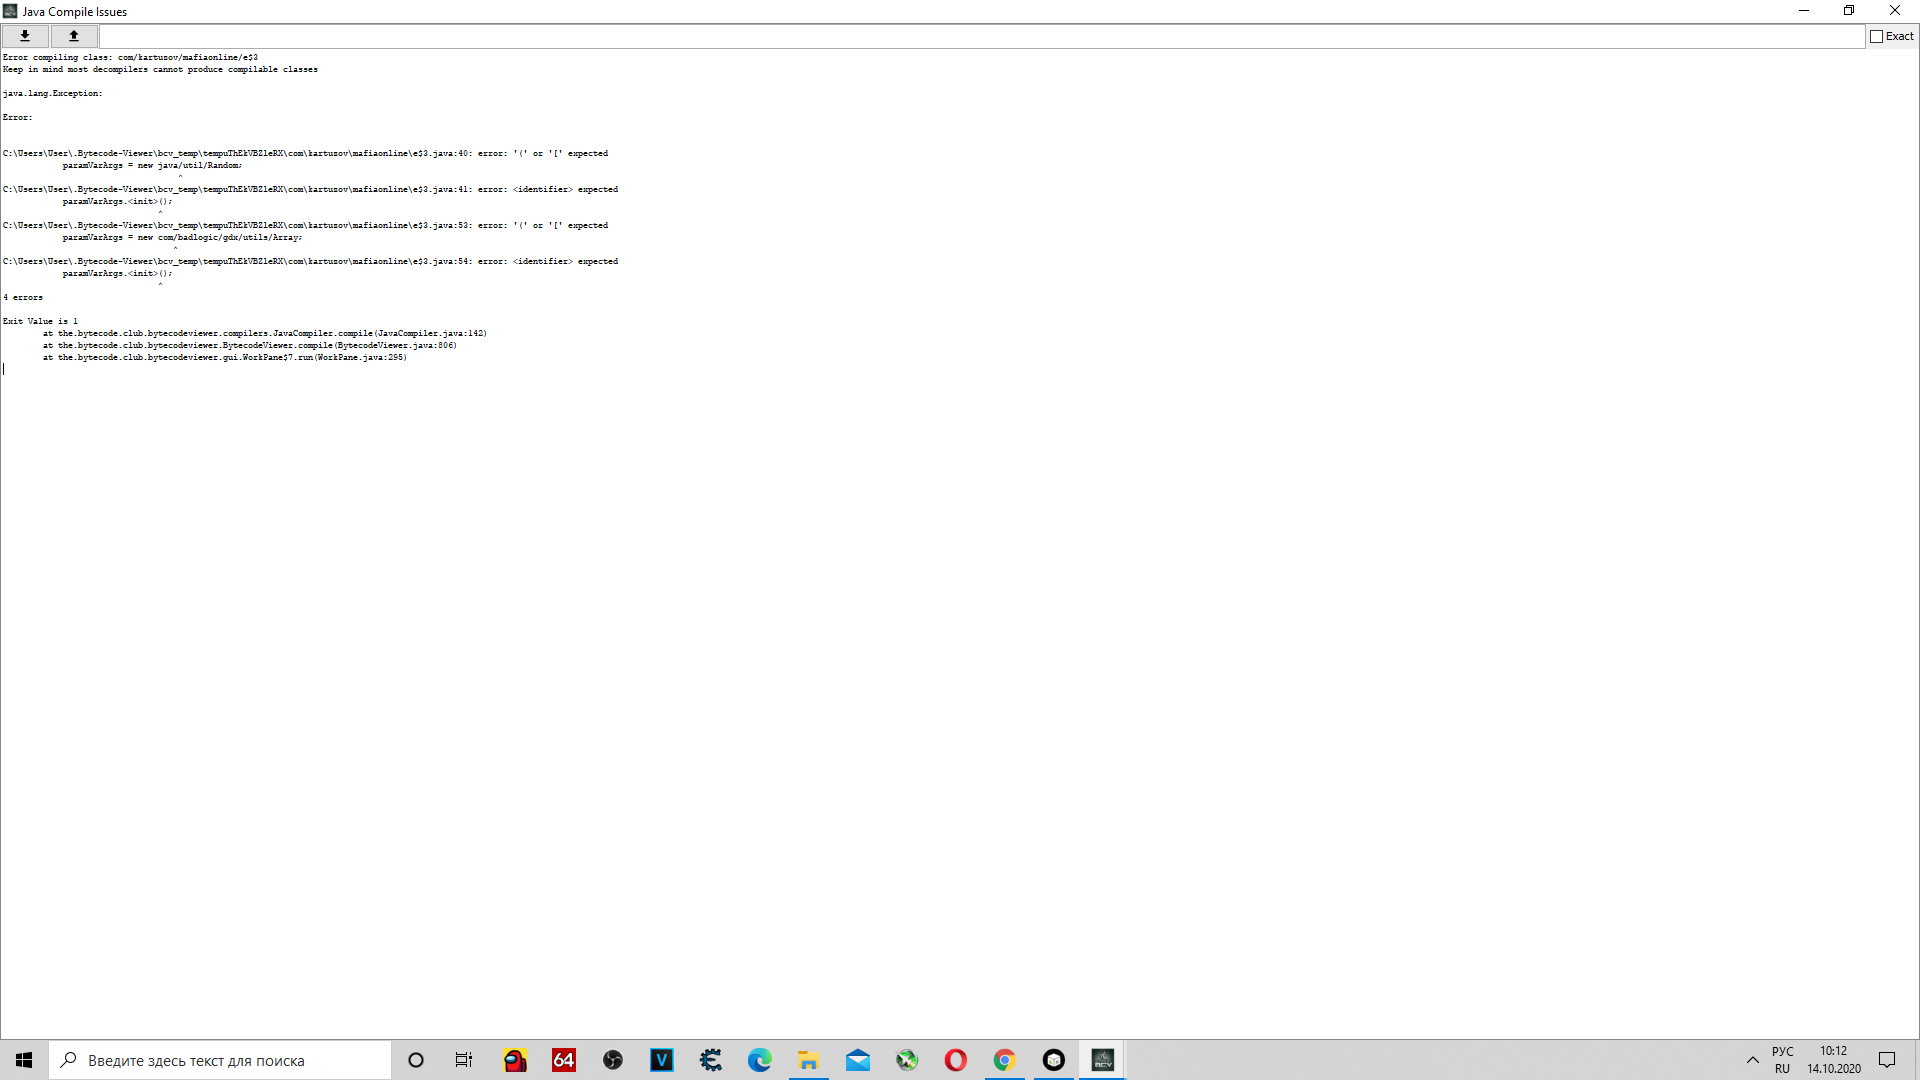Image resolution: width=1920 pixels, height=1080 pixels.
Task: Open File Explorer from the taskbar
Action: [809, 1059]
